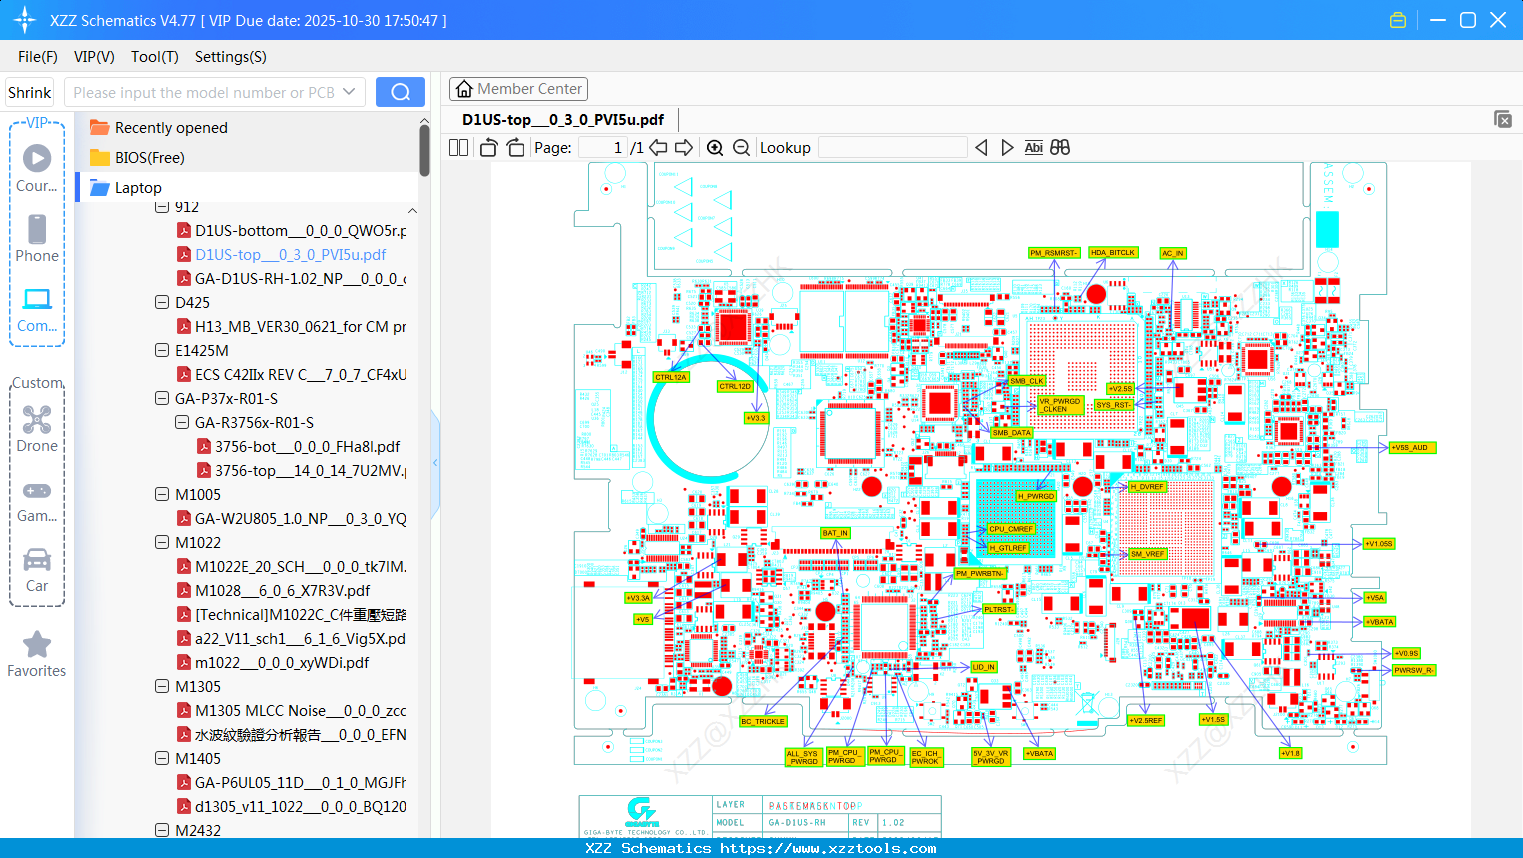This screenshot has height=858, width=1523.
Task: Toggle two-page view layout icon
Action: pyautogui.click(x=459, y=147)
